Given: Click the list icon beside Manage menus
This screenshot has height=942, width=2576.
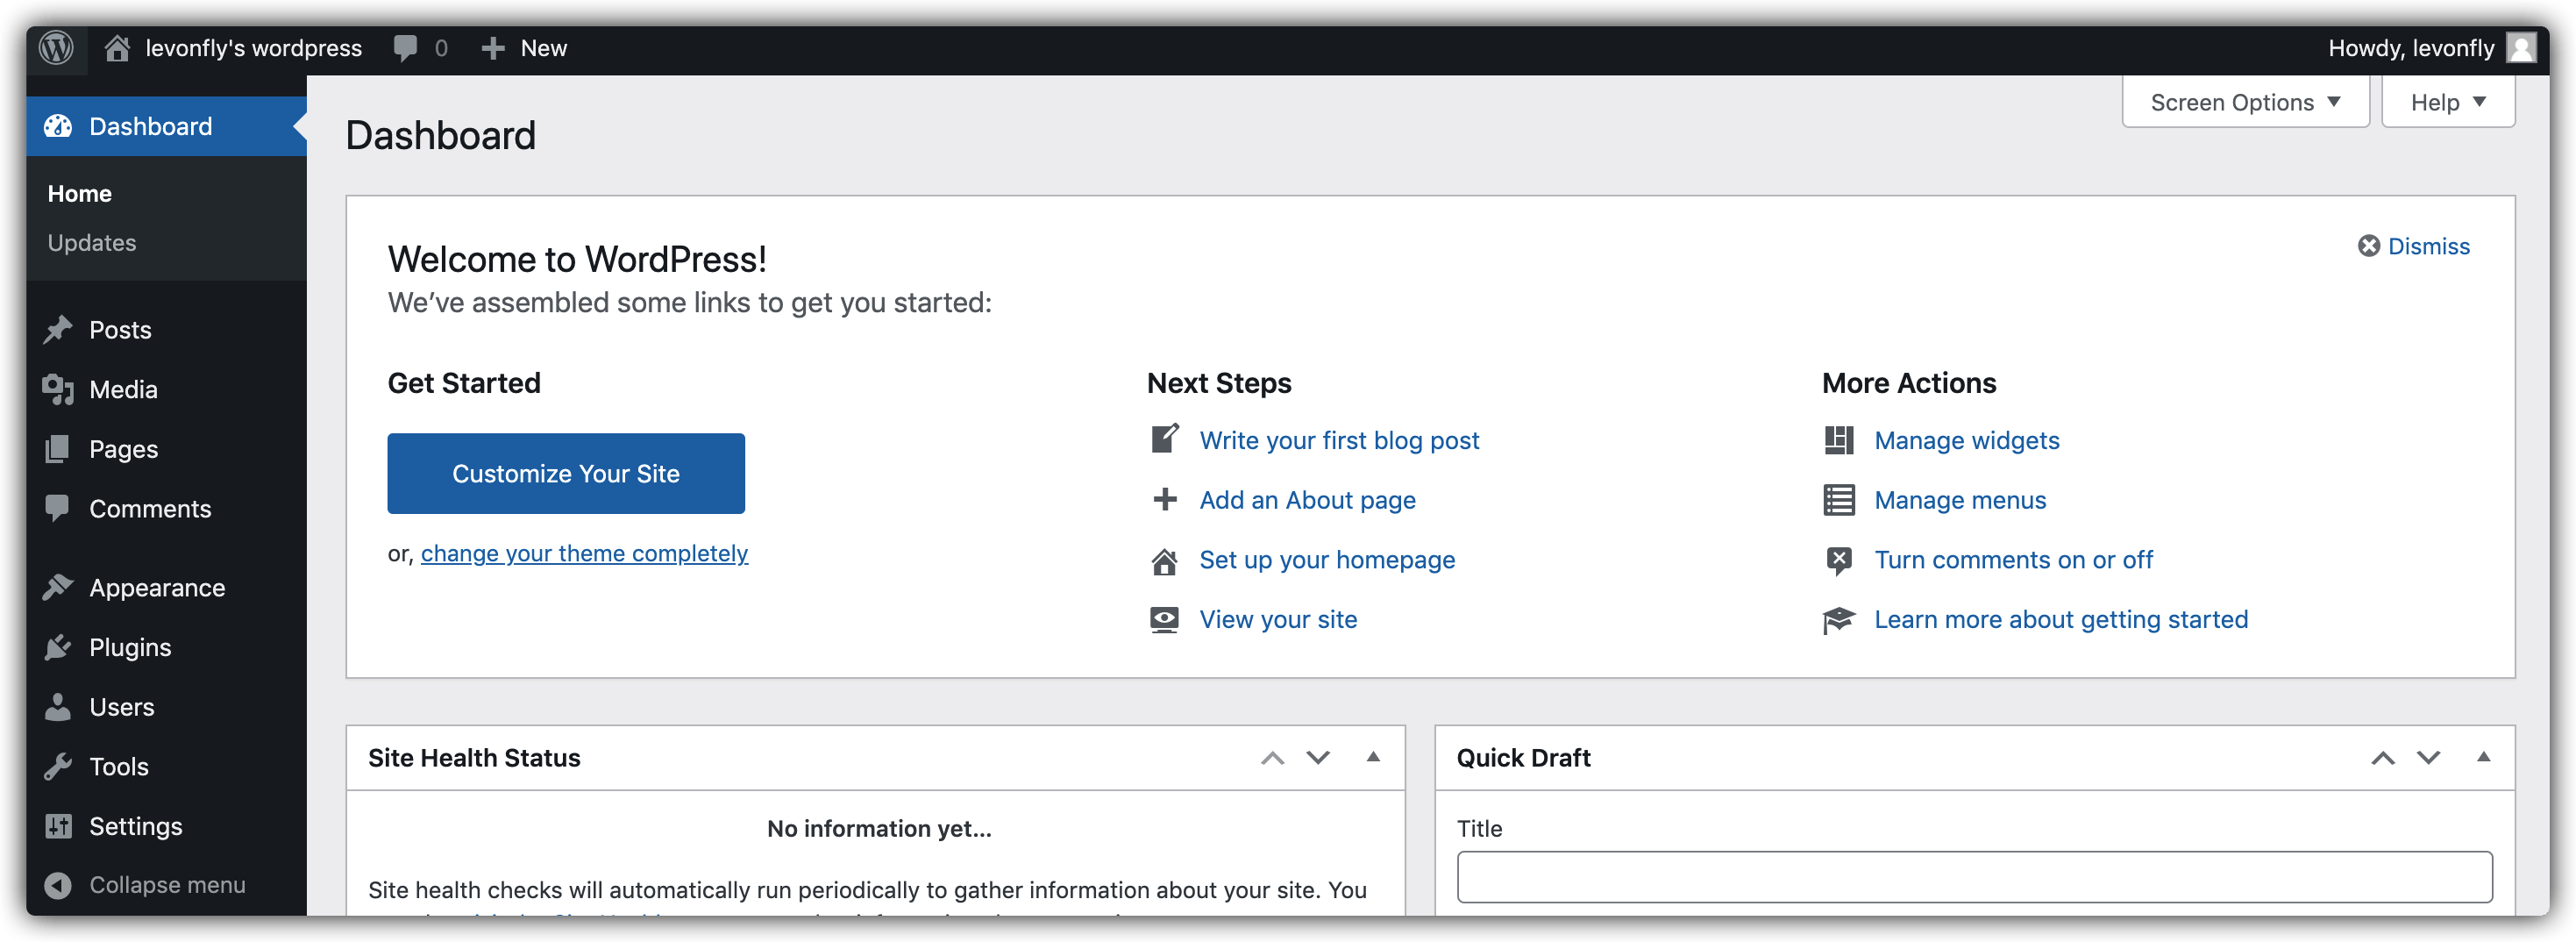Looking at the screenshot, I should (1838, 500).
